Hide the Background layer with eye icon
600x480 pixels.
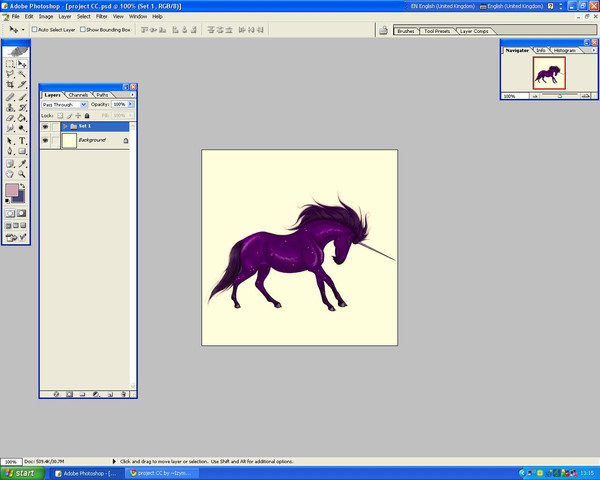45,141
